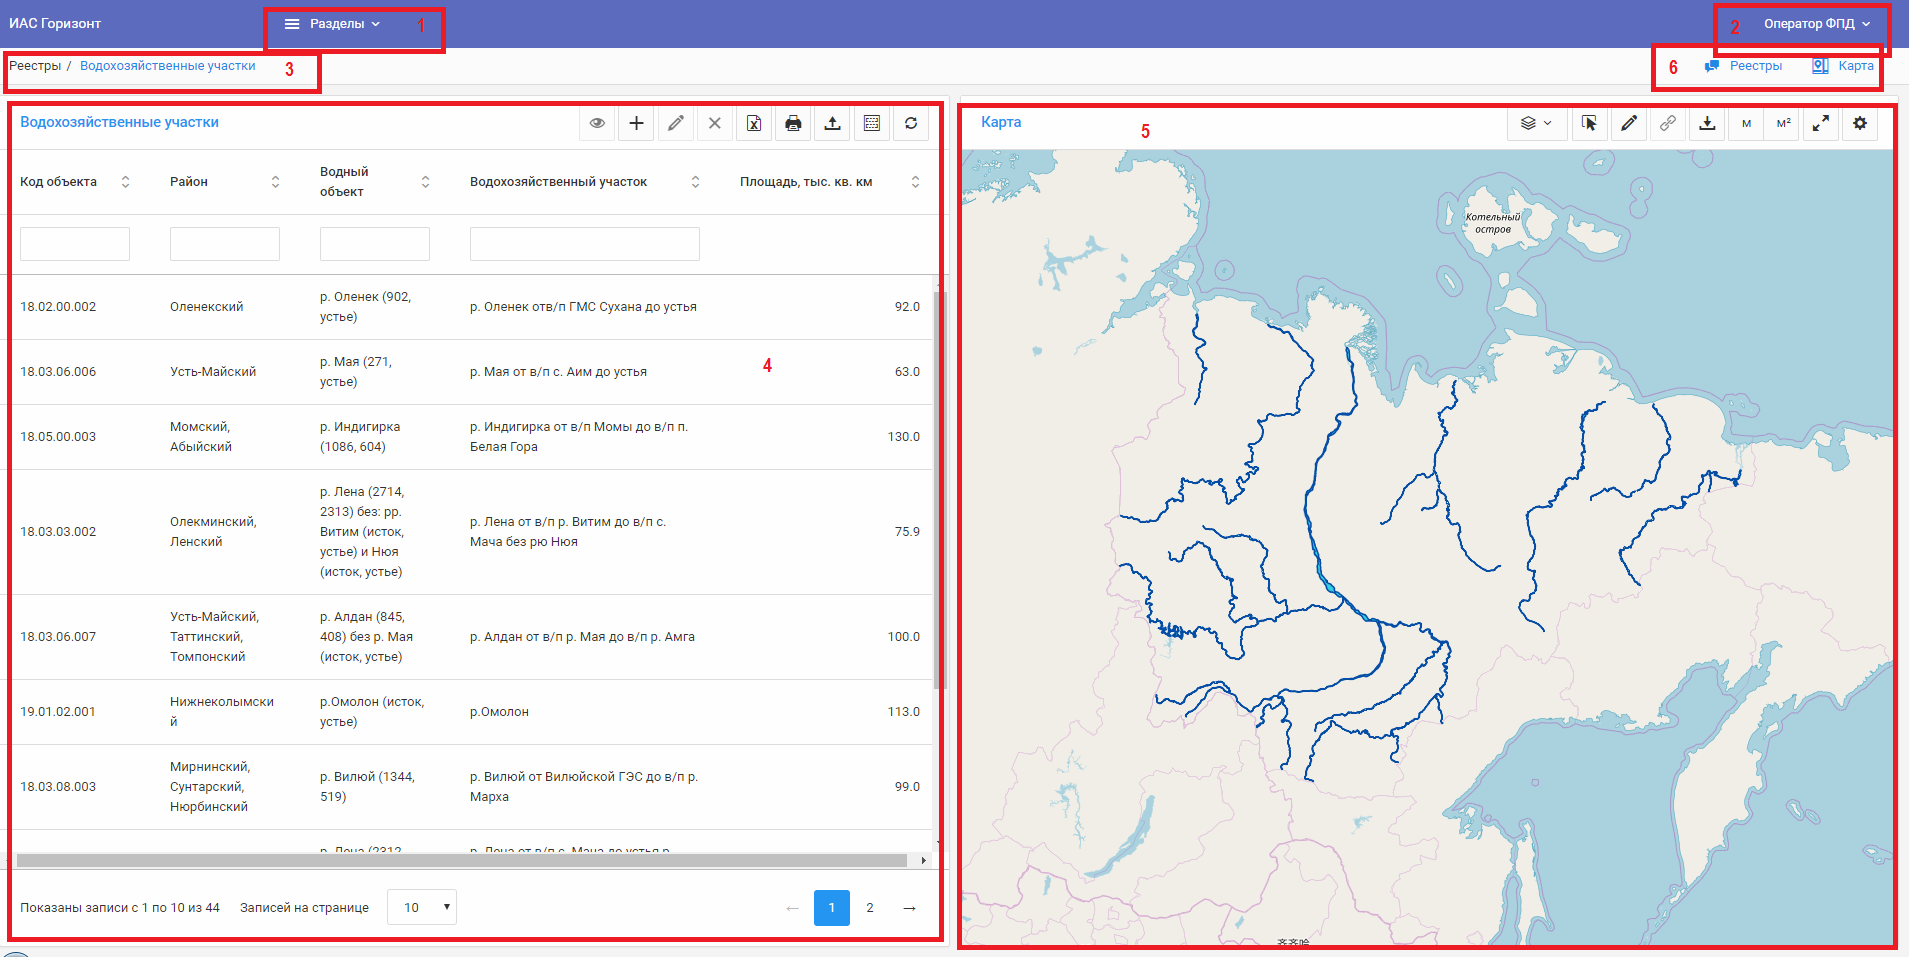Switch to the Карта view tab
Image resolution: width=1909 pixels, height=957 pixels.
[1843, 66]
